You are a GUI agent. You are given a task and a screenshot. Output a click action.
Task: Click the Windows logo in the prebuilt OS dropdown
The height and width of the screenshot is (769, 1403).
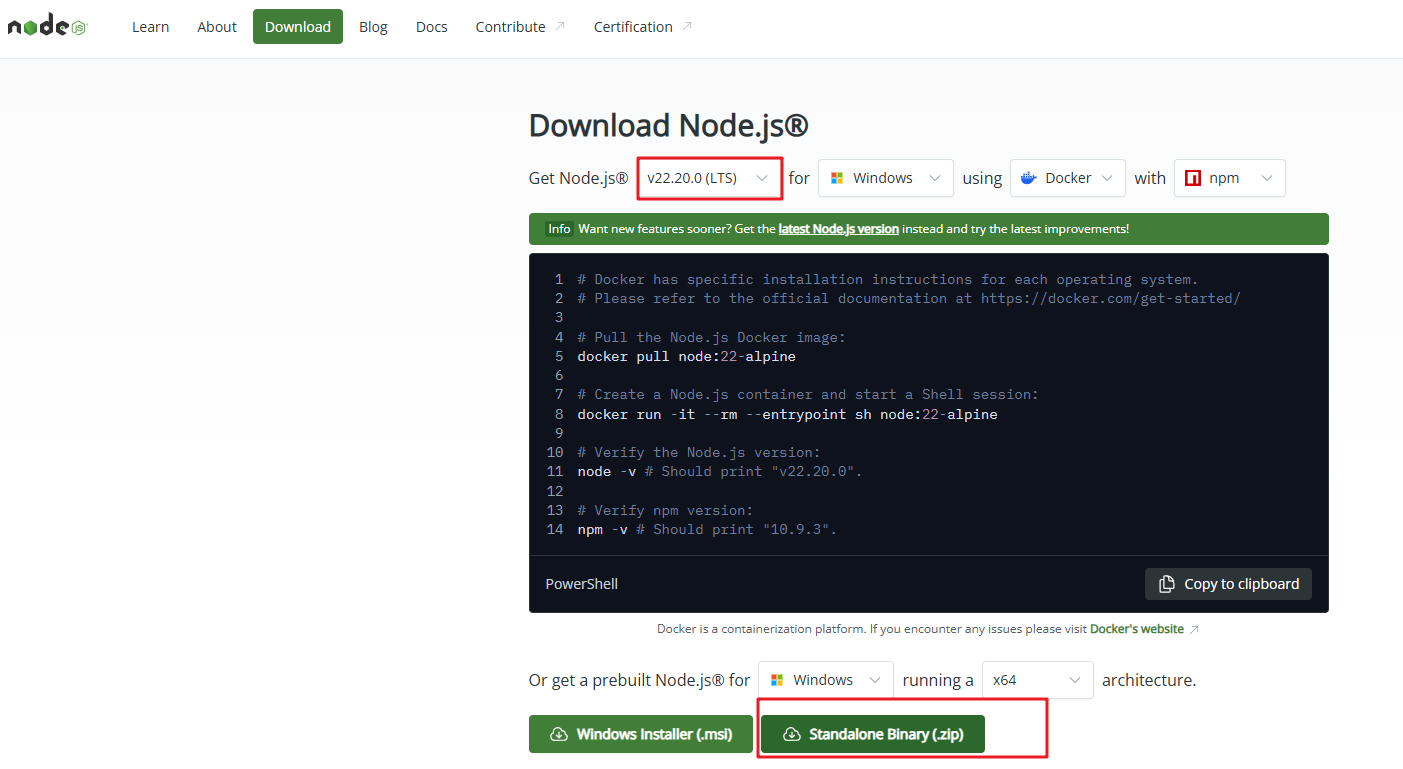tap(777, 680)
